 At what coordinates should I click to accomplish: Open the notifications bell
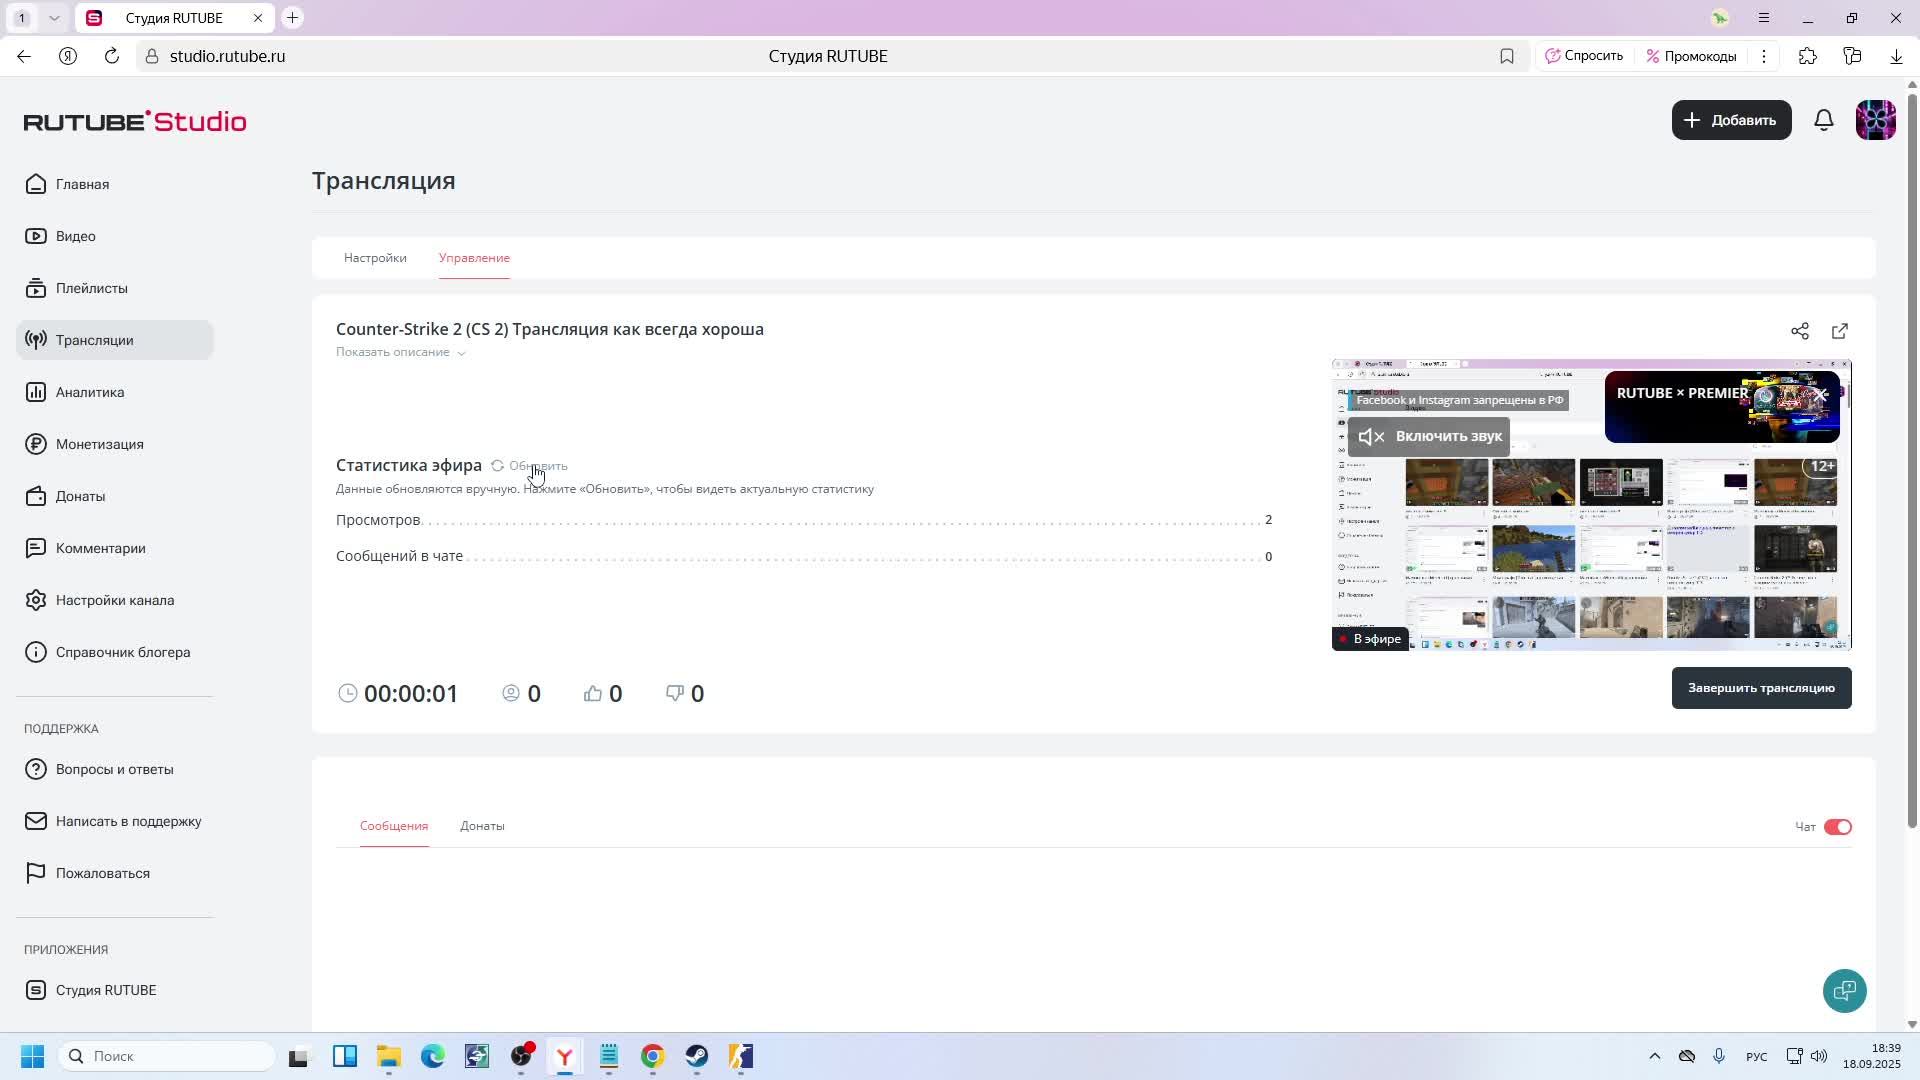tap(1824, 120)
